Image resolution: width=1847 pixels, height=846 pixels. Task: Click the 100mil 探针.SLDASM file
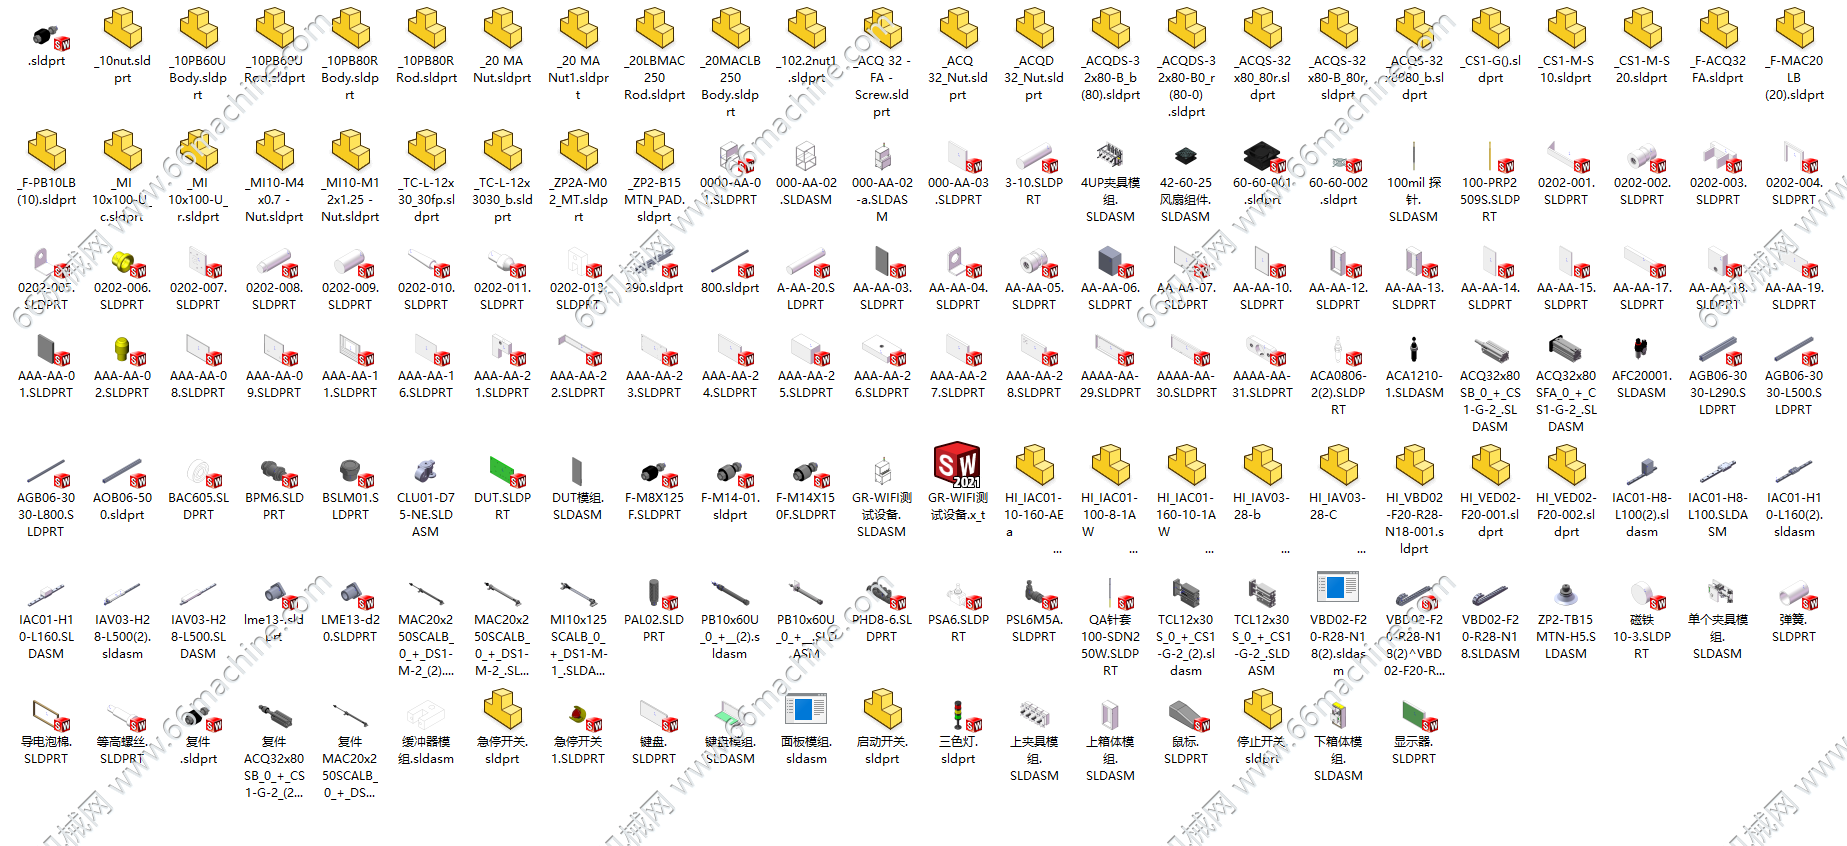[1414, 157]
